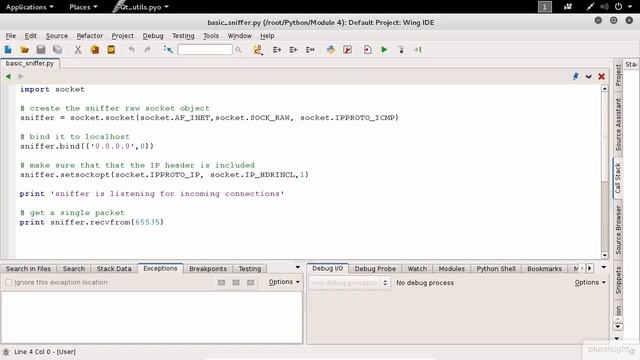Open the Places system menu
640x360 pixels.
coord(83,7)
